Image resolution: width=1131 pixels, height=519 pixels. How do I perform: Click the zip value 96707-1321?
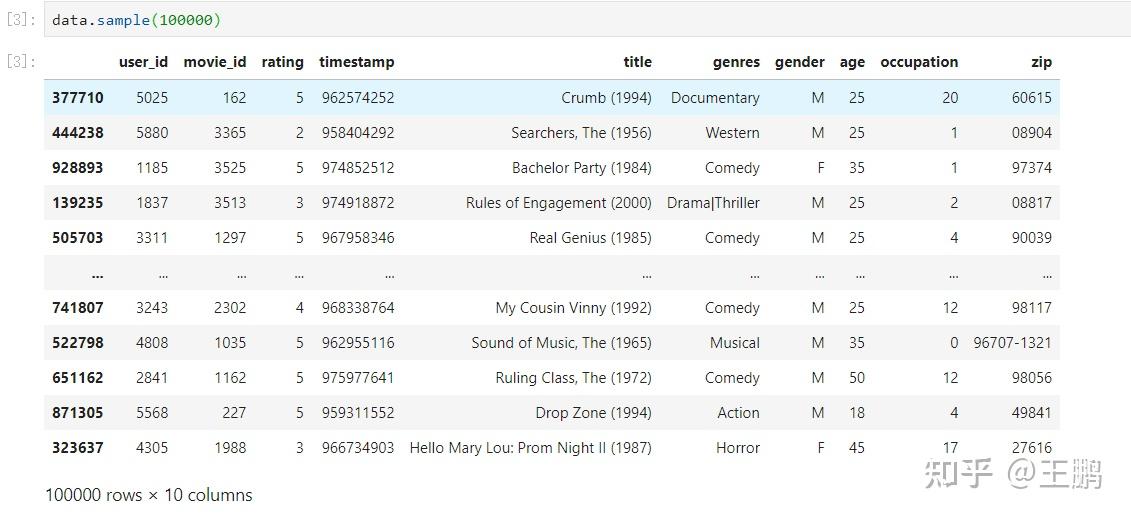click(x=1012, y=343)
